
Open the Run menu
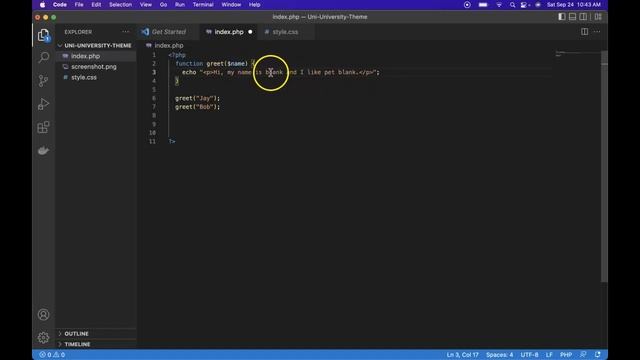tap(180, 5)
